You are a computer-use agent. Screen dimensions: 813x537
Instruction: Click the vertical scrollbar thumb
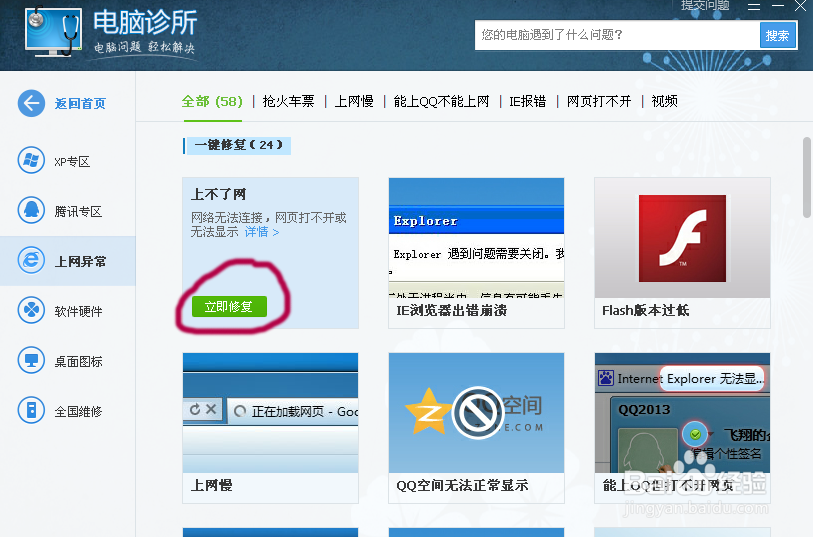pyautogui.click(x=807, y=177)
